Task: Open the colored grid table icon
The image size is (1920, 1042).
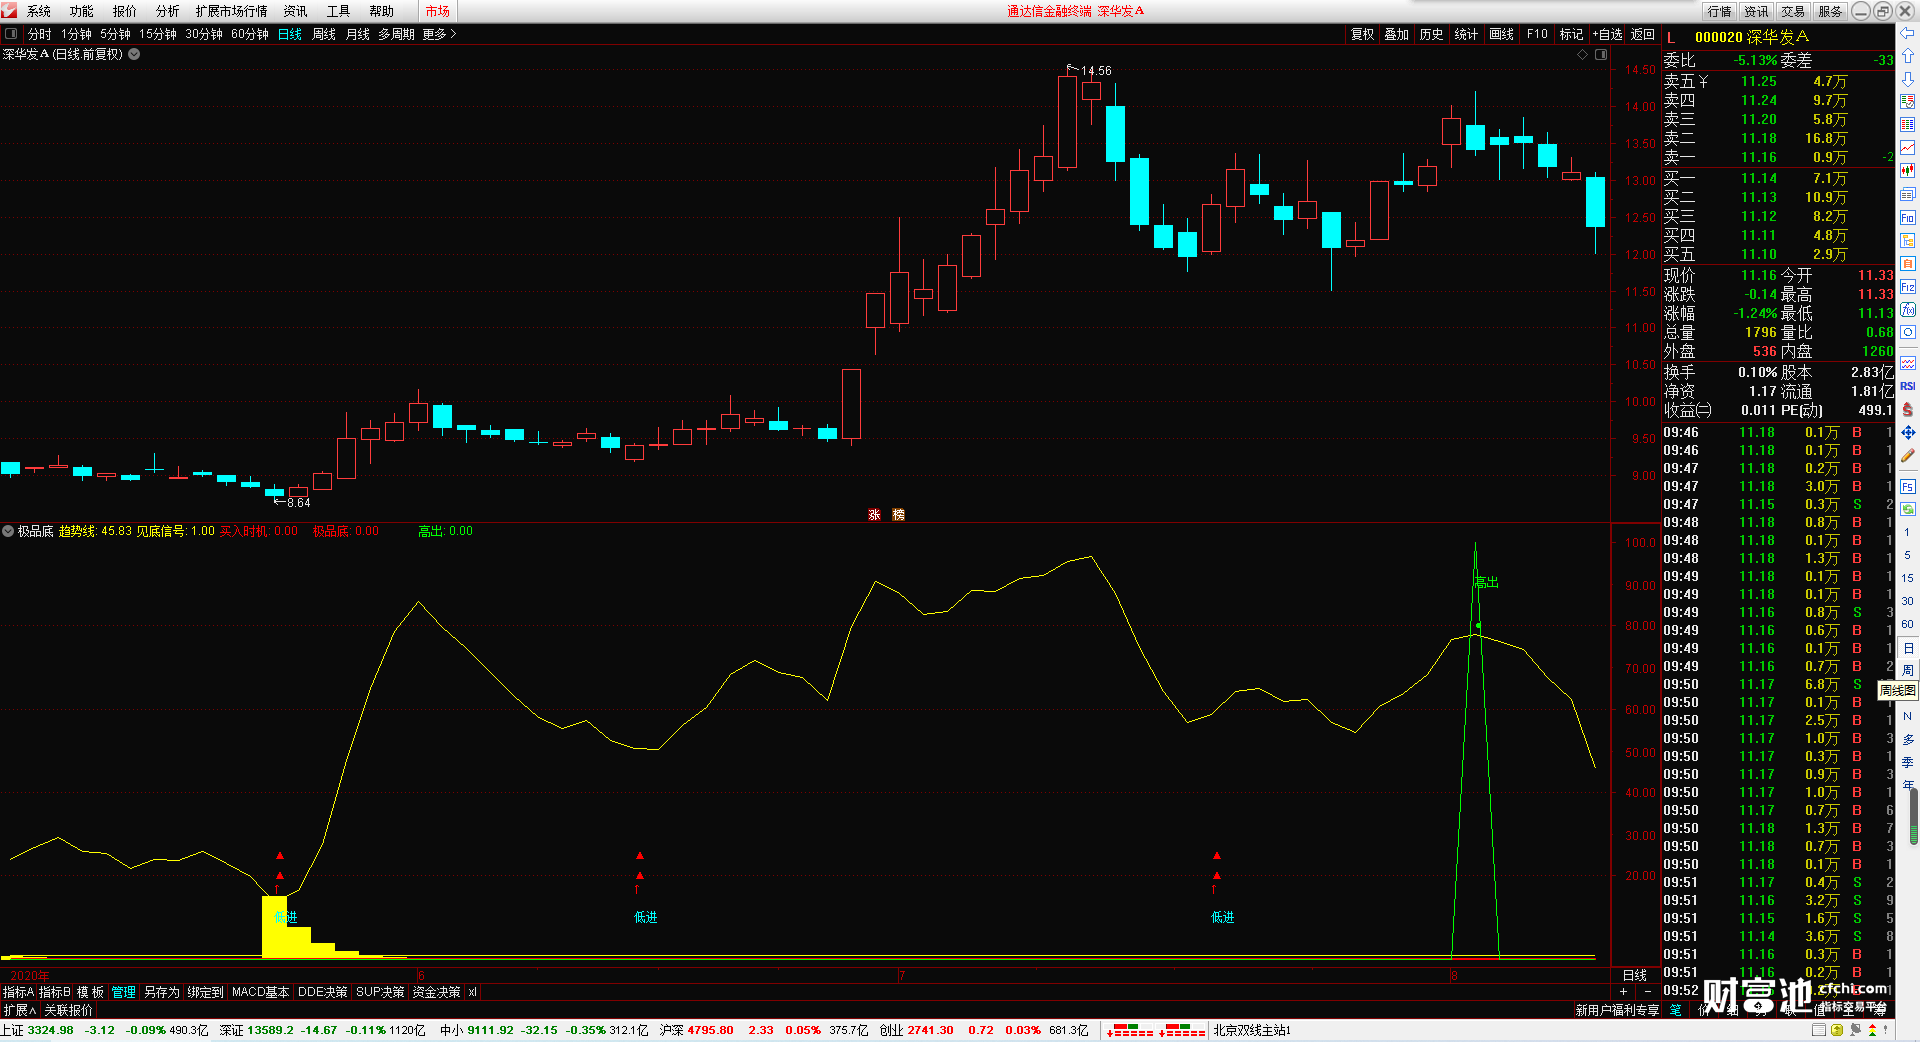Action: pyautogui.click(x=1907, y=125)
